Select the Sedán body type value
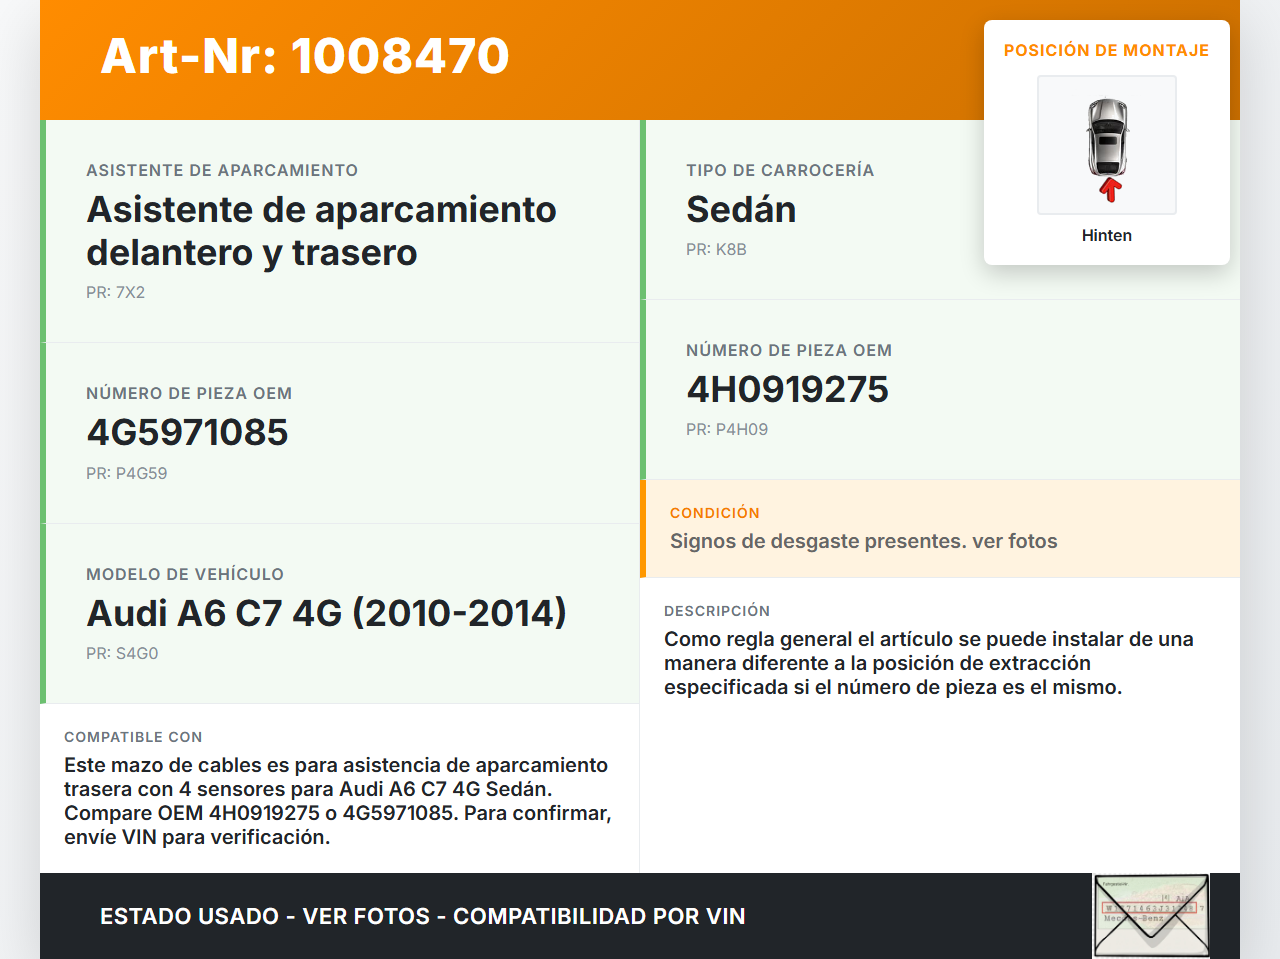This screenshot has width=1280, height=959. (741, 210)
